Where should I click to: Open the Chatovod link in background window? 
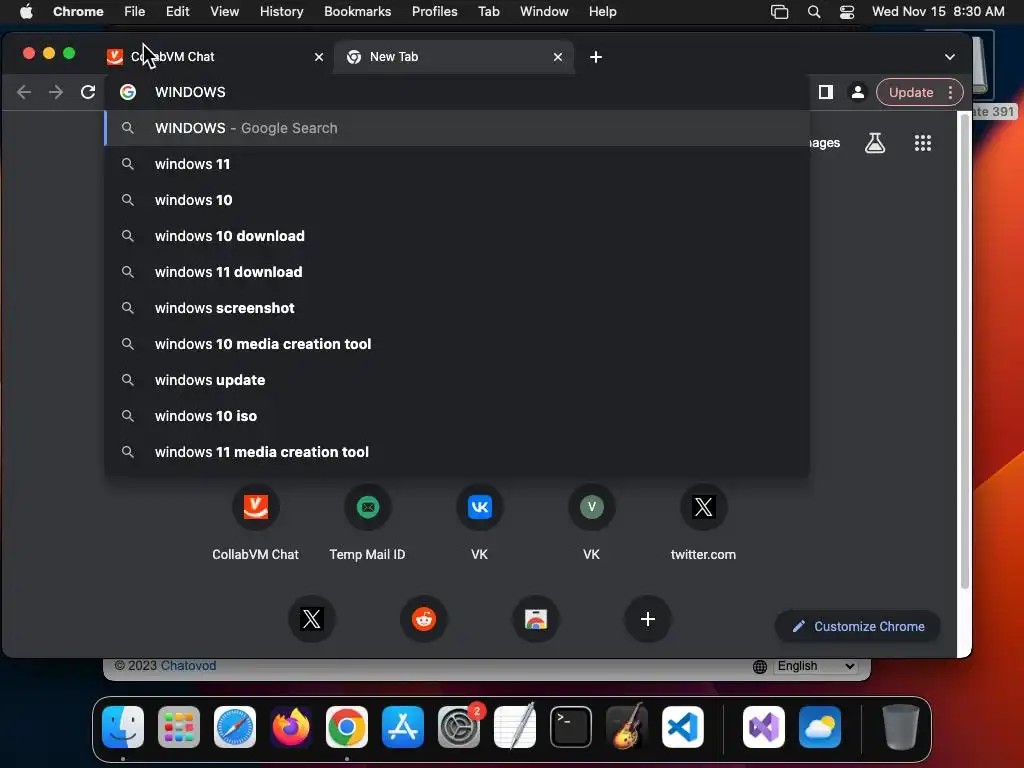tap(188, 665)
